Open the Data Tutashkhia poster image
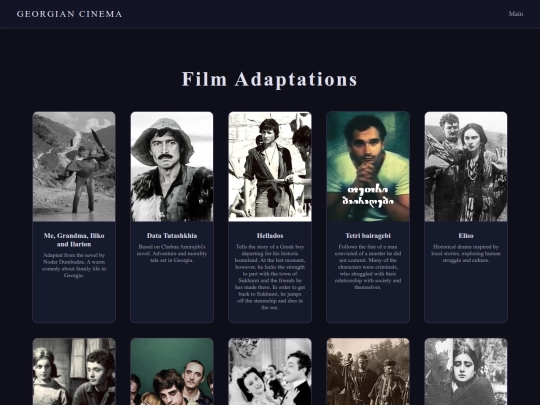Viewport: 540px width, 405px height. pos(172,167)
